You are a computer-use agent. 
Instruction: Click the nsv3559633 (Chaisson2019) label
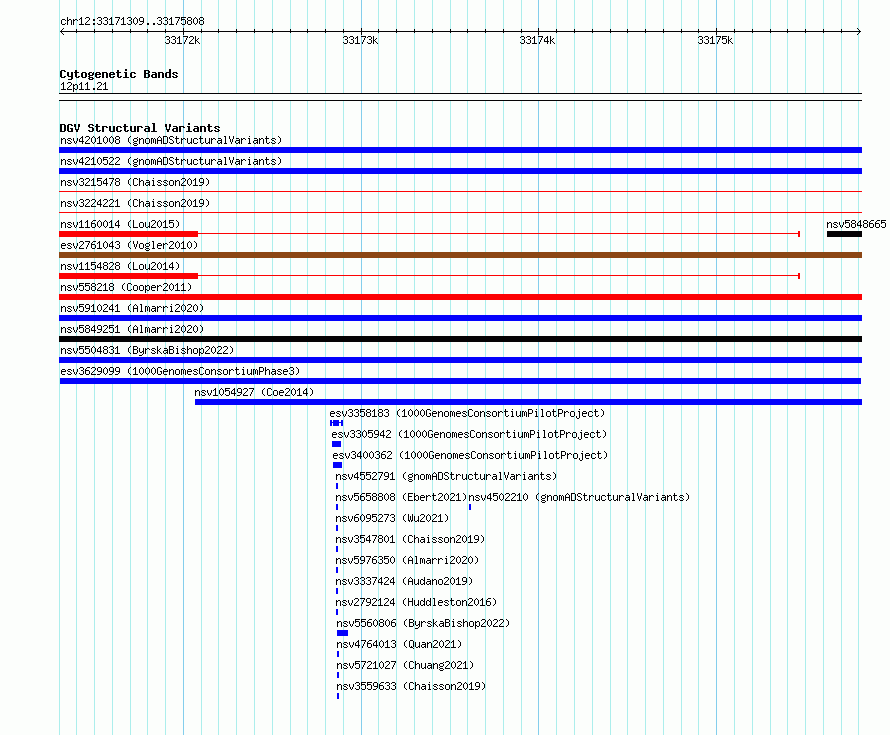(411, 686)
